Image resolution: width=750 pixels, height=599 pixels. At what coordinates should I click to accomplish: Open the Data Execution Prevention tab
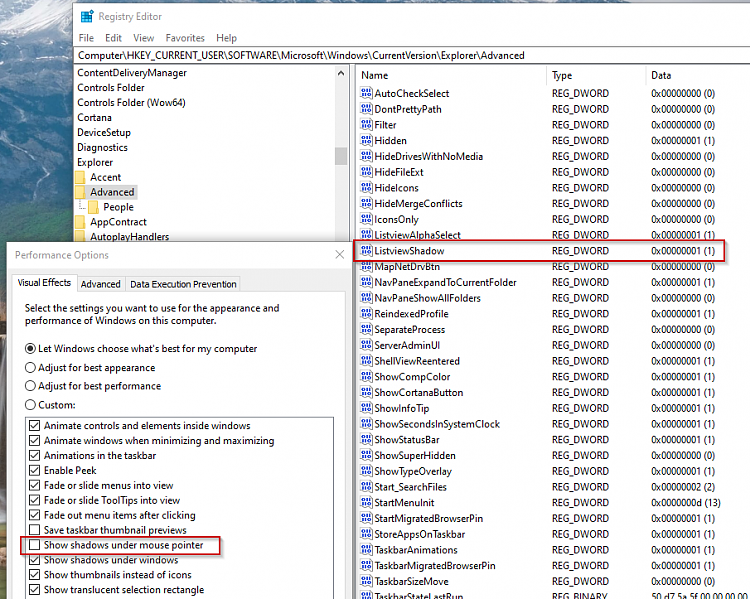coord(183,284)
